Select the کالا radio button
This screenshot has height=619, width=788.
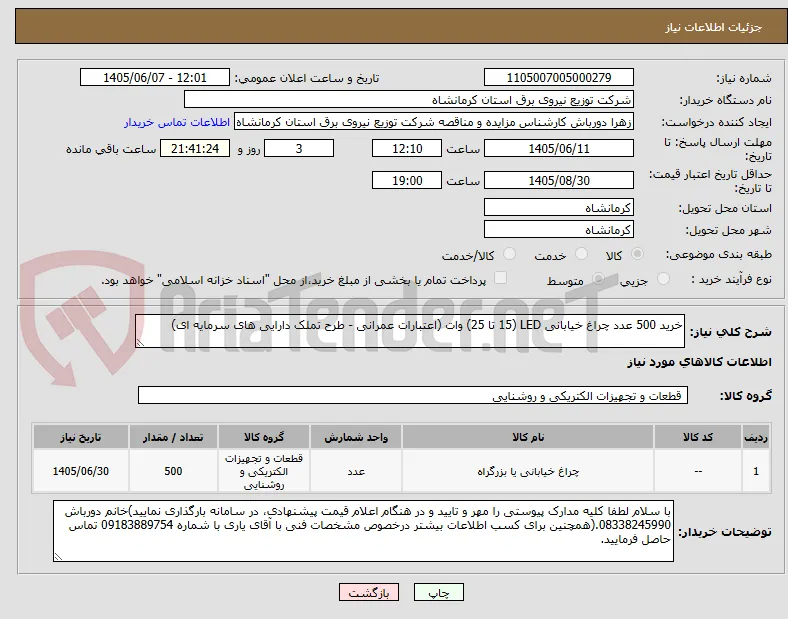(637, 254)
